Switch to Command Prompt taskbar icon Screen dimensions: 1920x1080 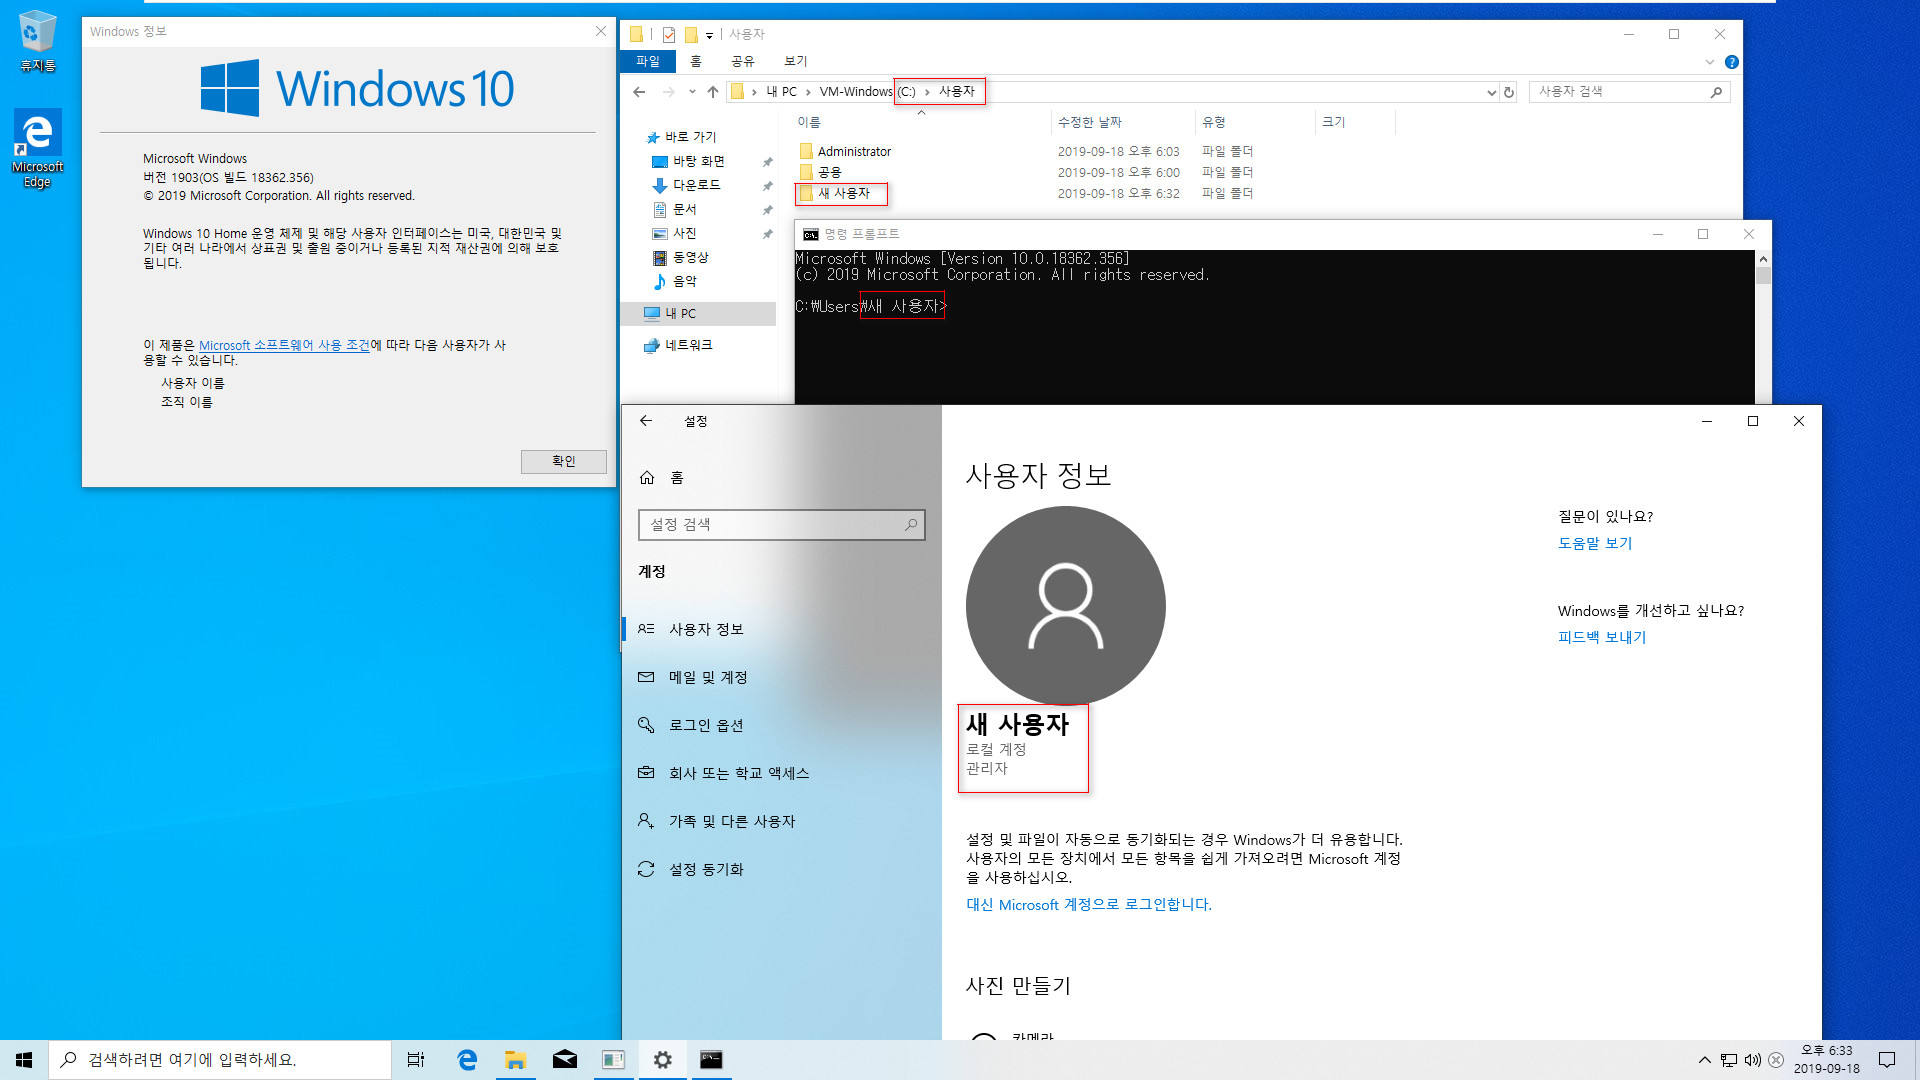point(711,1060)
